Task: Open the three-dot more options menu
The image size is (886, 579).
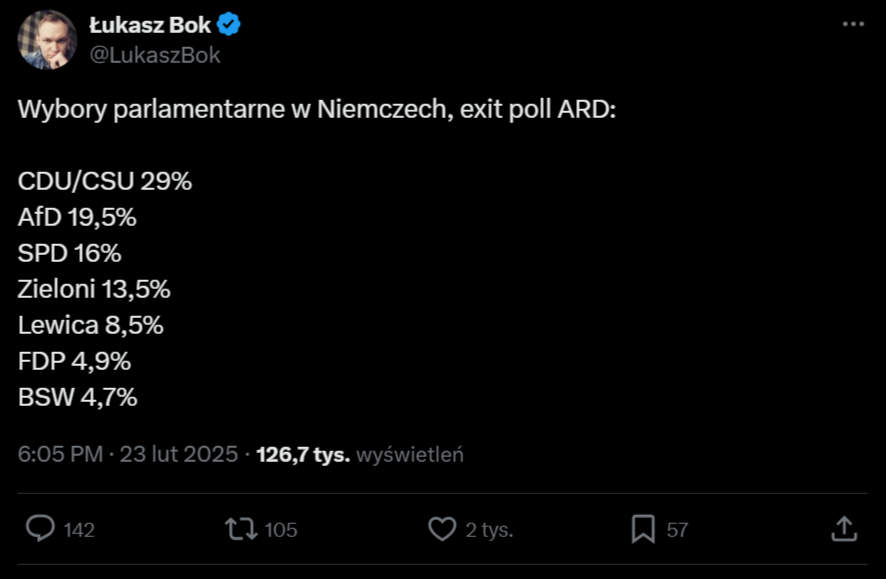Action: click(x=852, y=24)
